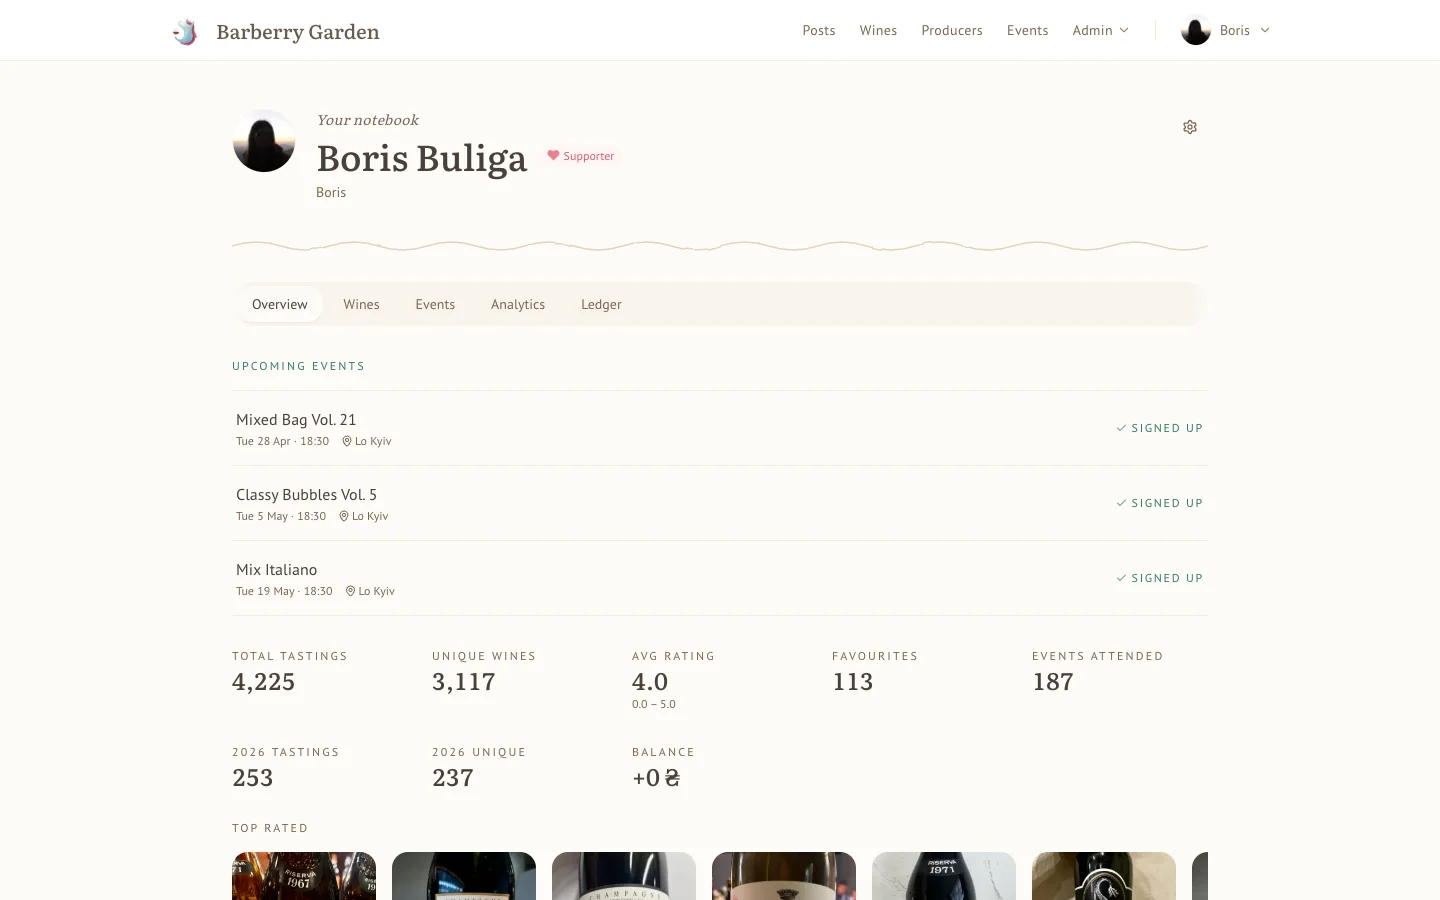The width and height of the screenshot is (1440, 900).
Task: Switch to the Analytics tab
Action: 518,304
